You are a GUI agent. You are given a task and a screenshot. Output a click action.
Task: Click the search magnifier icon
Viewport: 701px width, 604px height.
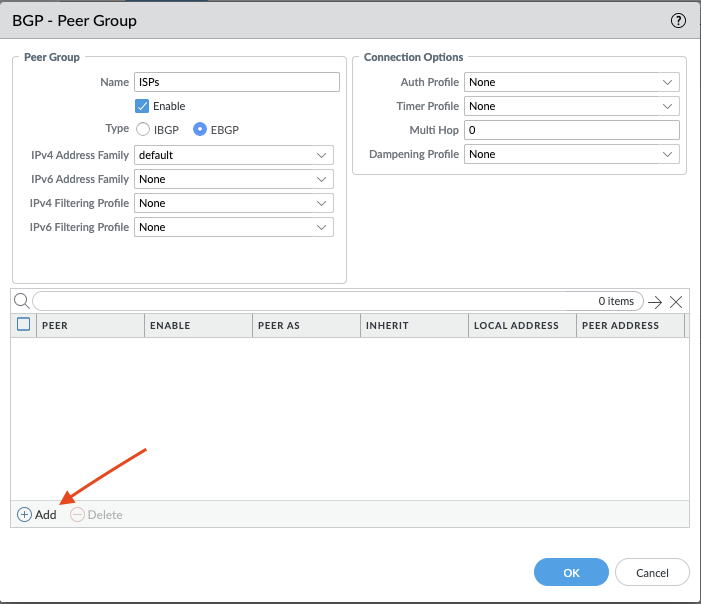click(21, 301)
